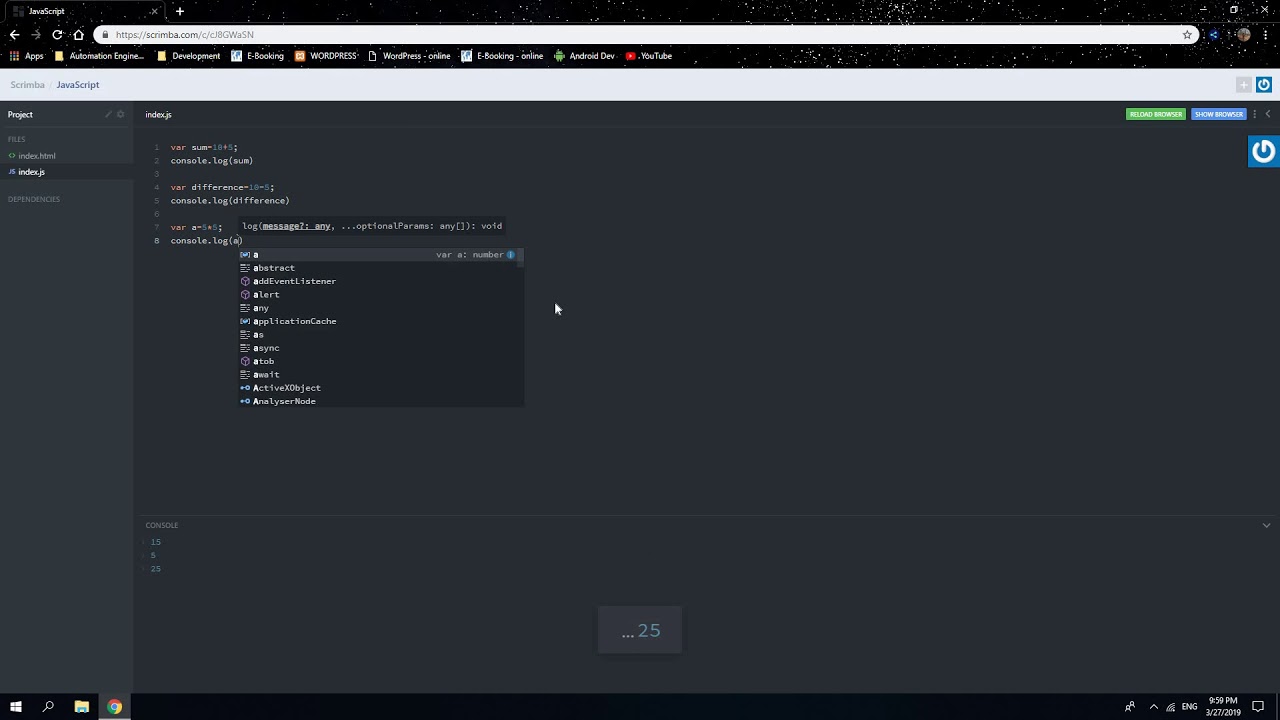Place cursor on 'var sum' code line
1280x720 pixels.
click(204, 147)
